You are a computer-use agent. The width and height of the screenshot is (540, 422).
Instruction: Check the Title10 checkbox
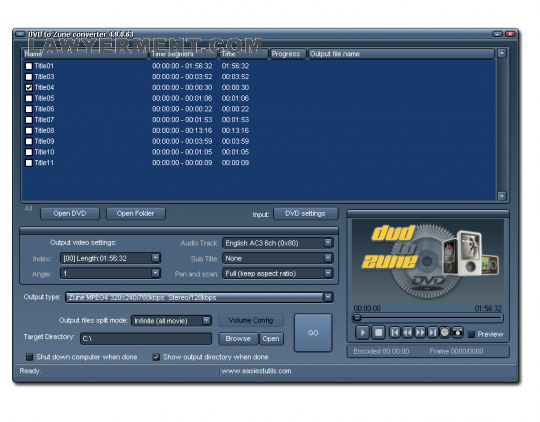(29, 152)
